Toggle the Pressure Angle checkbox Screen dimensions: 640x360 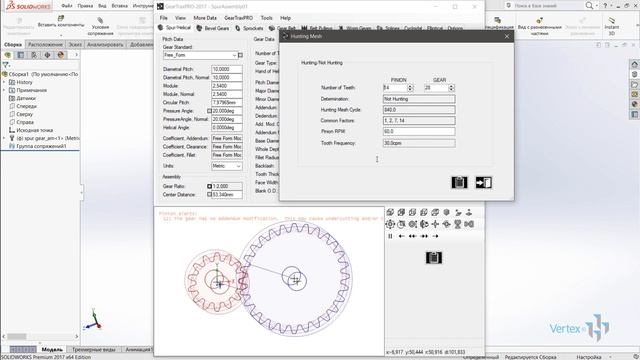(209, 111)
